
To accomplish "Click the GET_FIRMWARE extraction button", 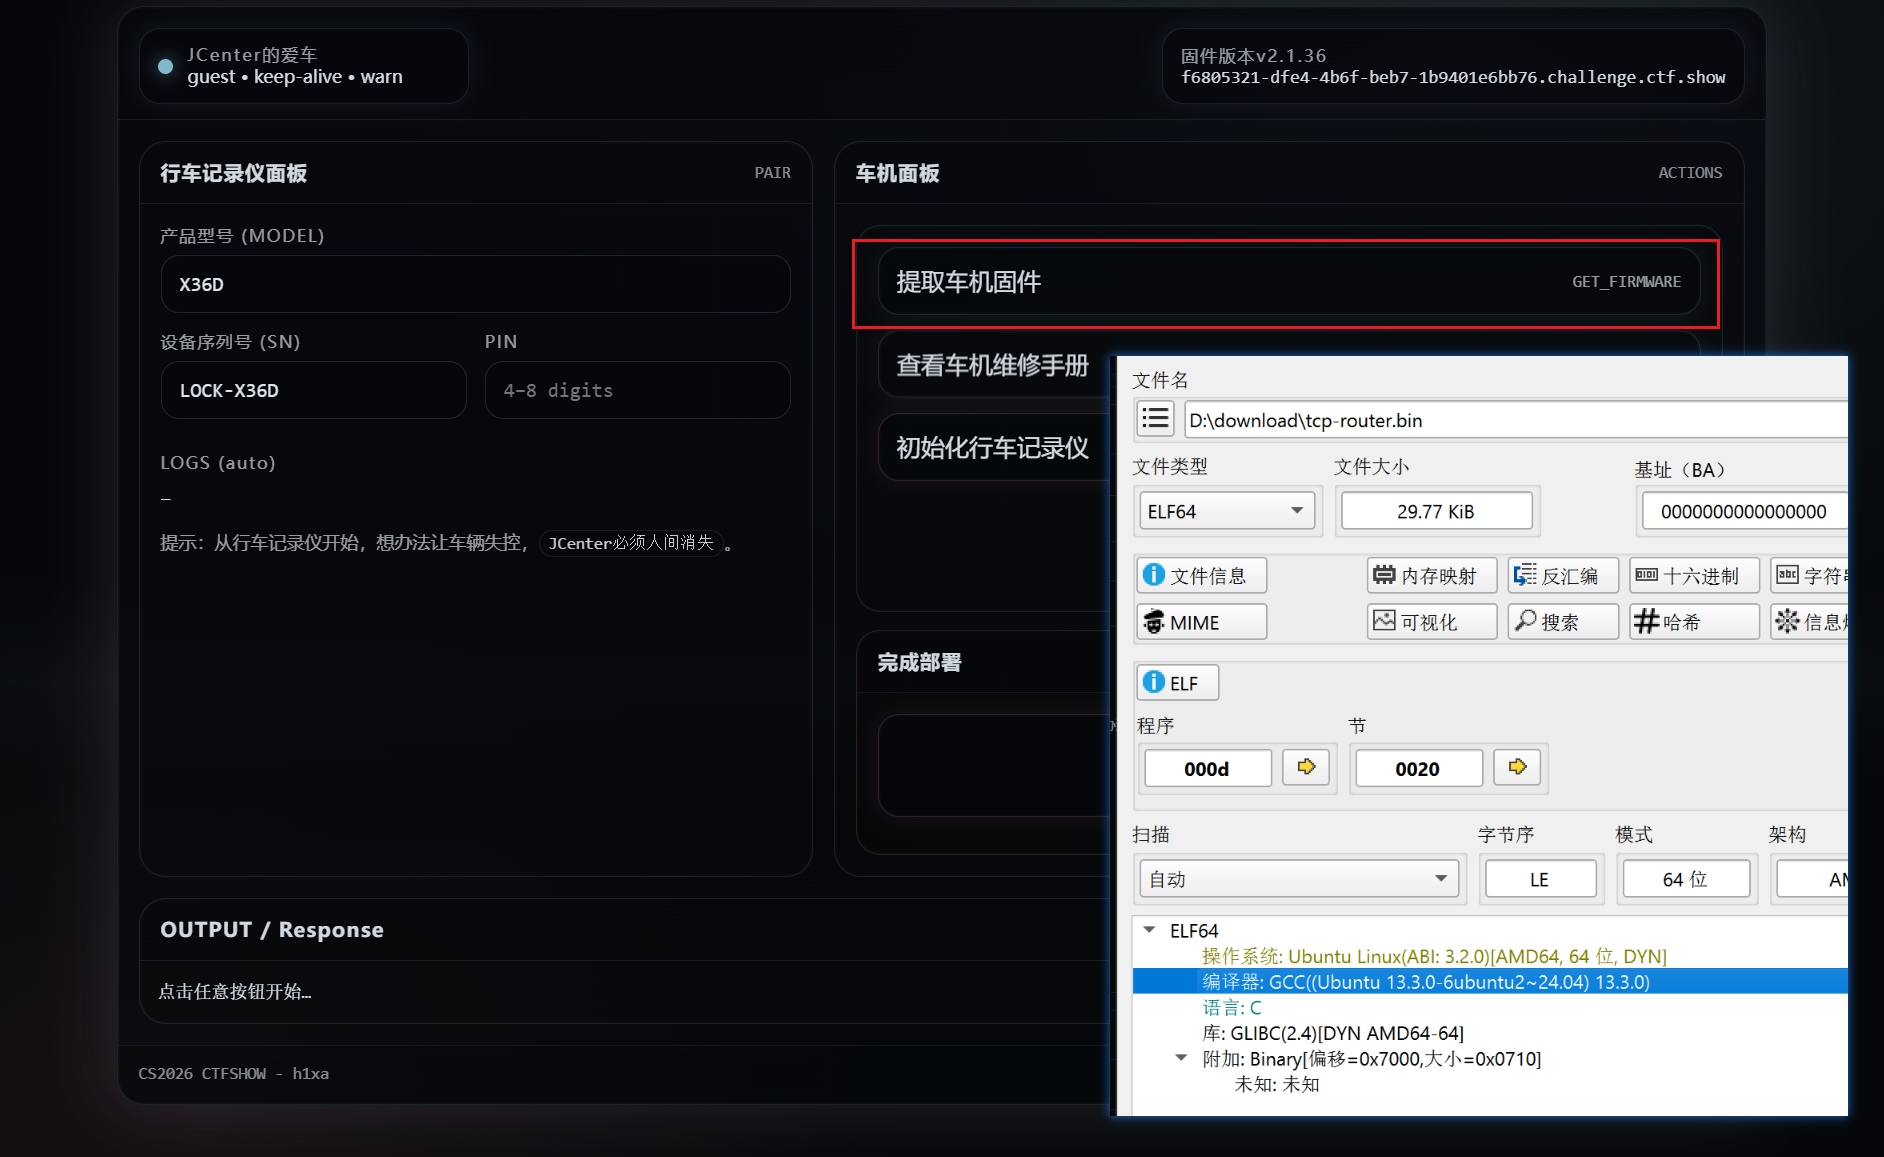I will click(1286, 282).
